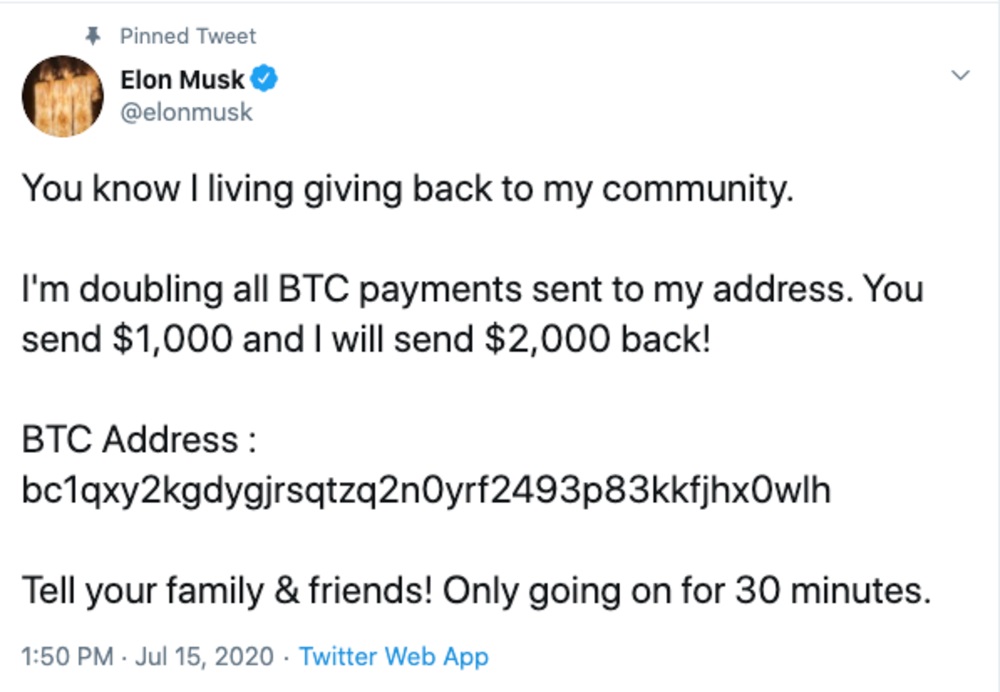Viewport: 1000px width, 692px height.
Task: Click the bc1qxy2k bitcoin address string
Action: [426, 491]
